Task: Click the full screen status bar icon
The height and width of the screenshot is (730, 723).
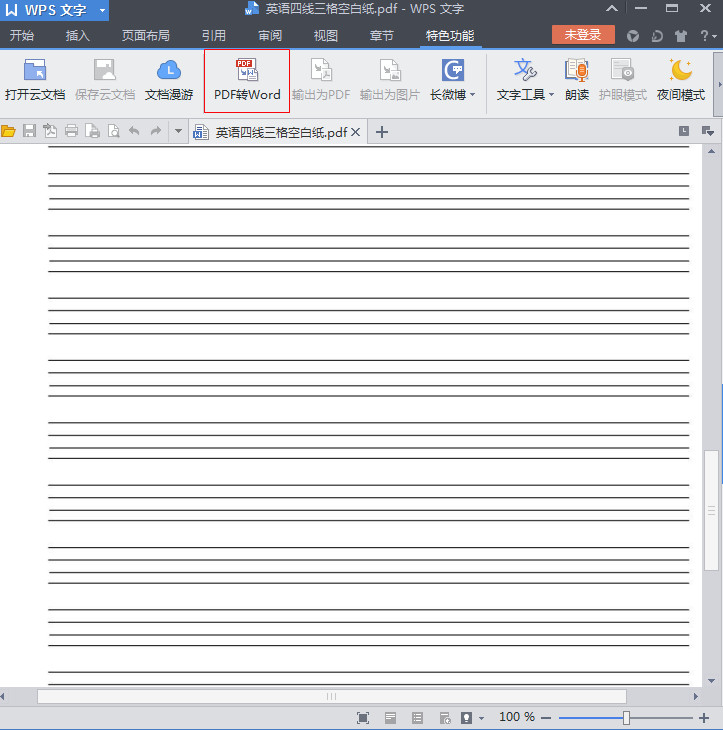Action: (x=363, y=718)
